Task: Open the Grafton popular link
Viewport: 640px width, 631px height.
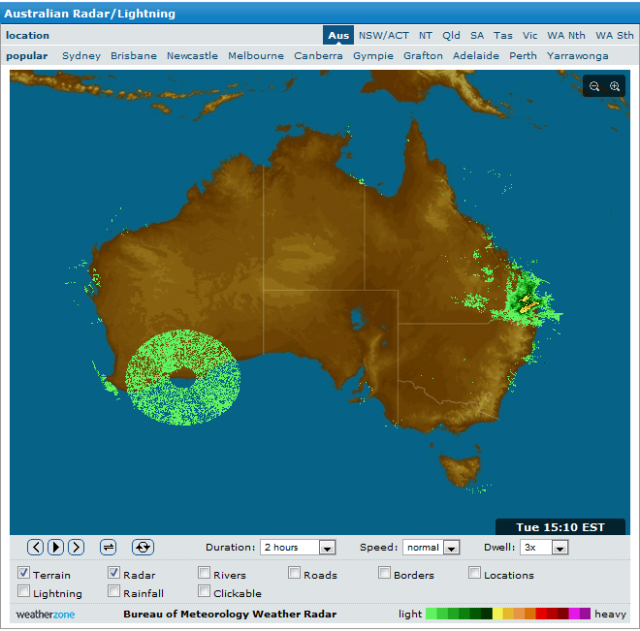Action: tap(423, 56)
